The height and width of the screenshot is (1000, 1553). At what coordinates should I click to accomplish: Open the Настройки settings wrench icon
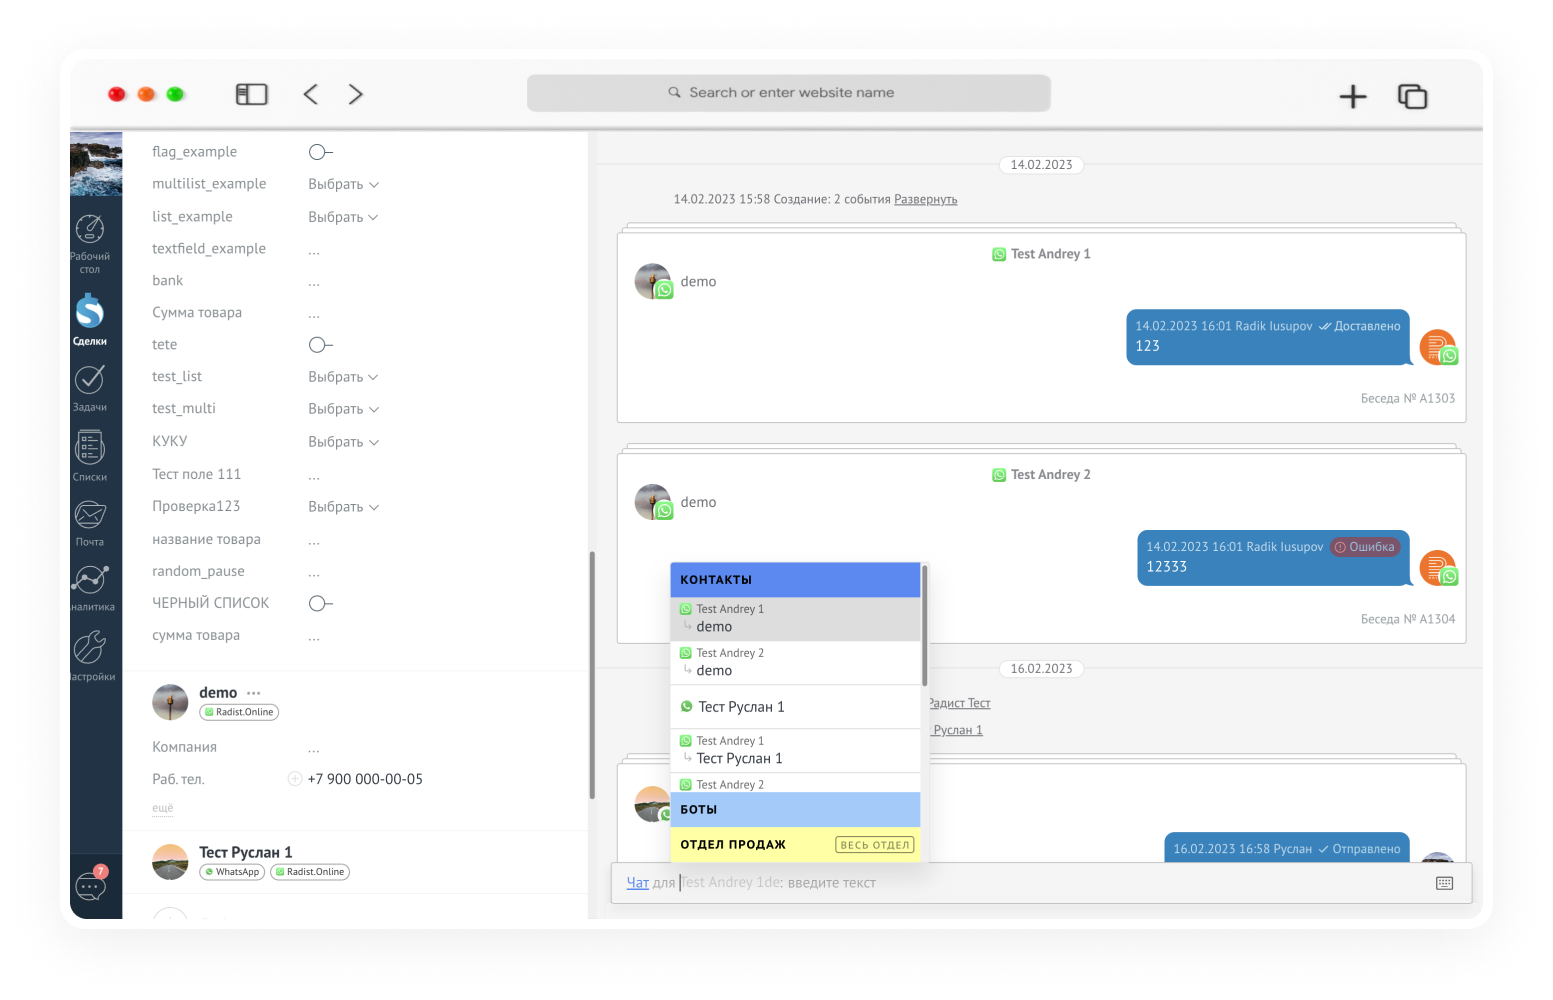(x=90, y=647)
